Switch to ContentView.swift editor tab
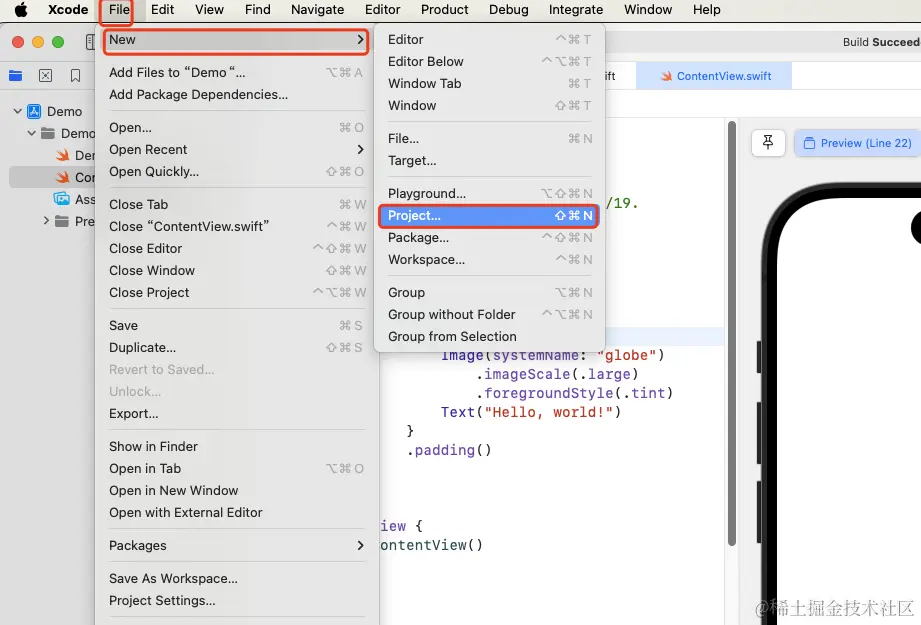921x625 pixels. 714,76
